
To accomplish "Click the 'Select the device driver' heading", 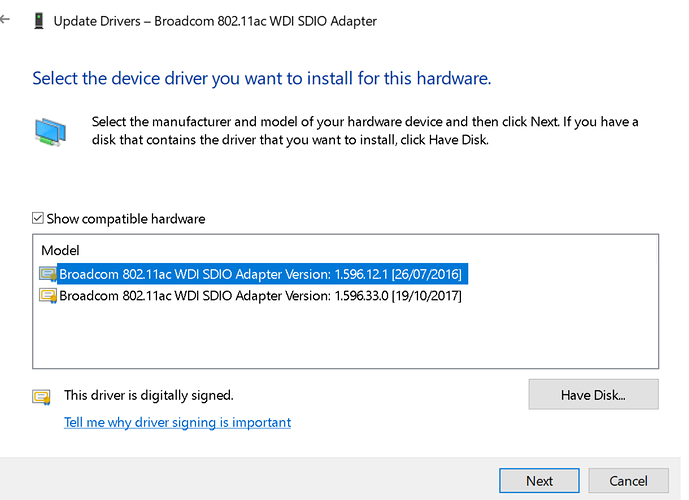I will [262, 79].
